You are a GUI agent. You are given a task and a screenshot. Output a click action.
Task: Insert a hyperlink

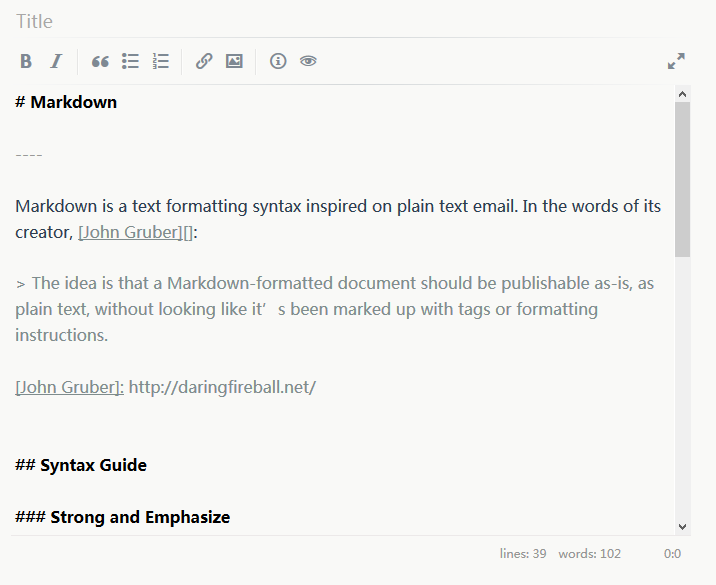pos(204,61)
